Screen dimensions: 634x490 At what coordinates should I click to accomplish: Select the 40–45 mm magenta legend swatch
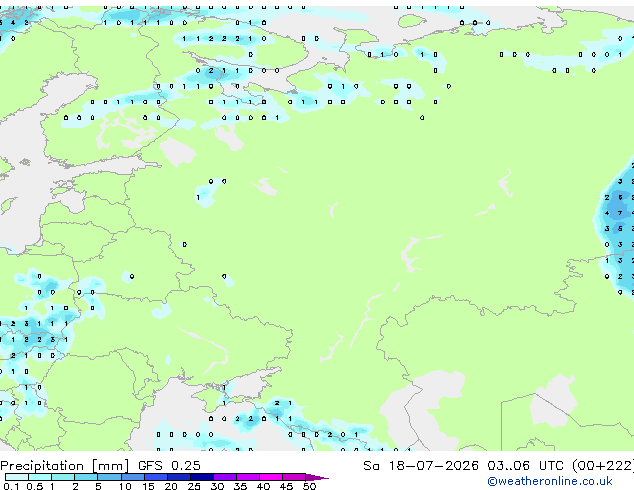click(x=271, y=477)
